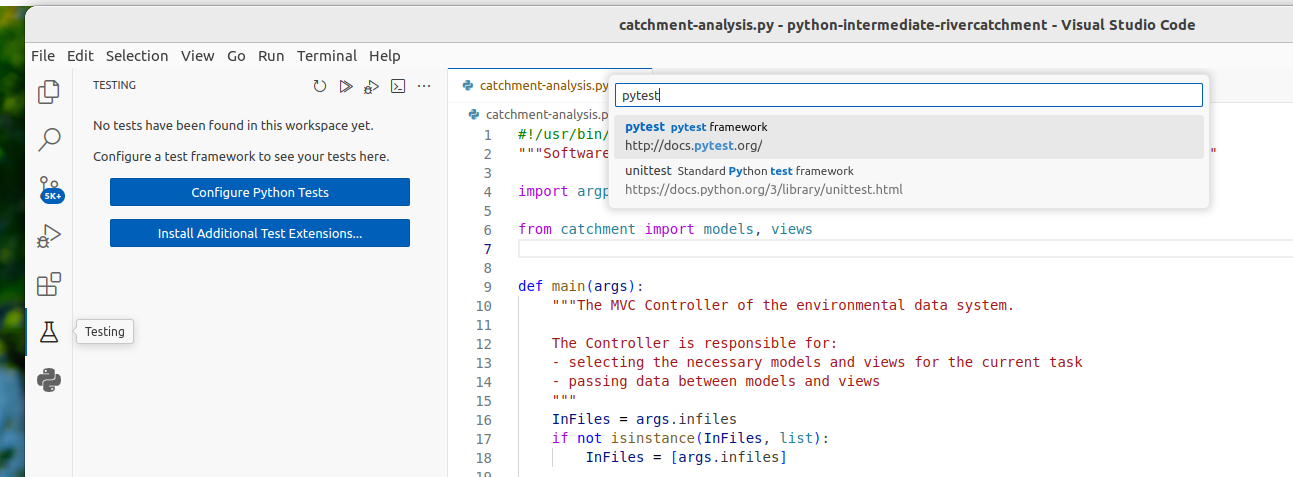Open the Extensions view icon
Image resolution: width=1293 pixels, height=477 pixels.
click(x=49, y=284)
